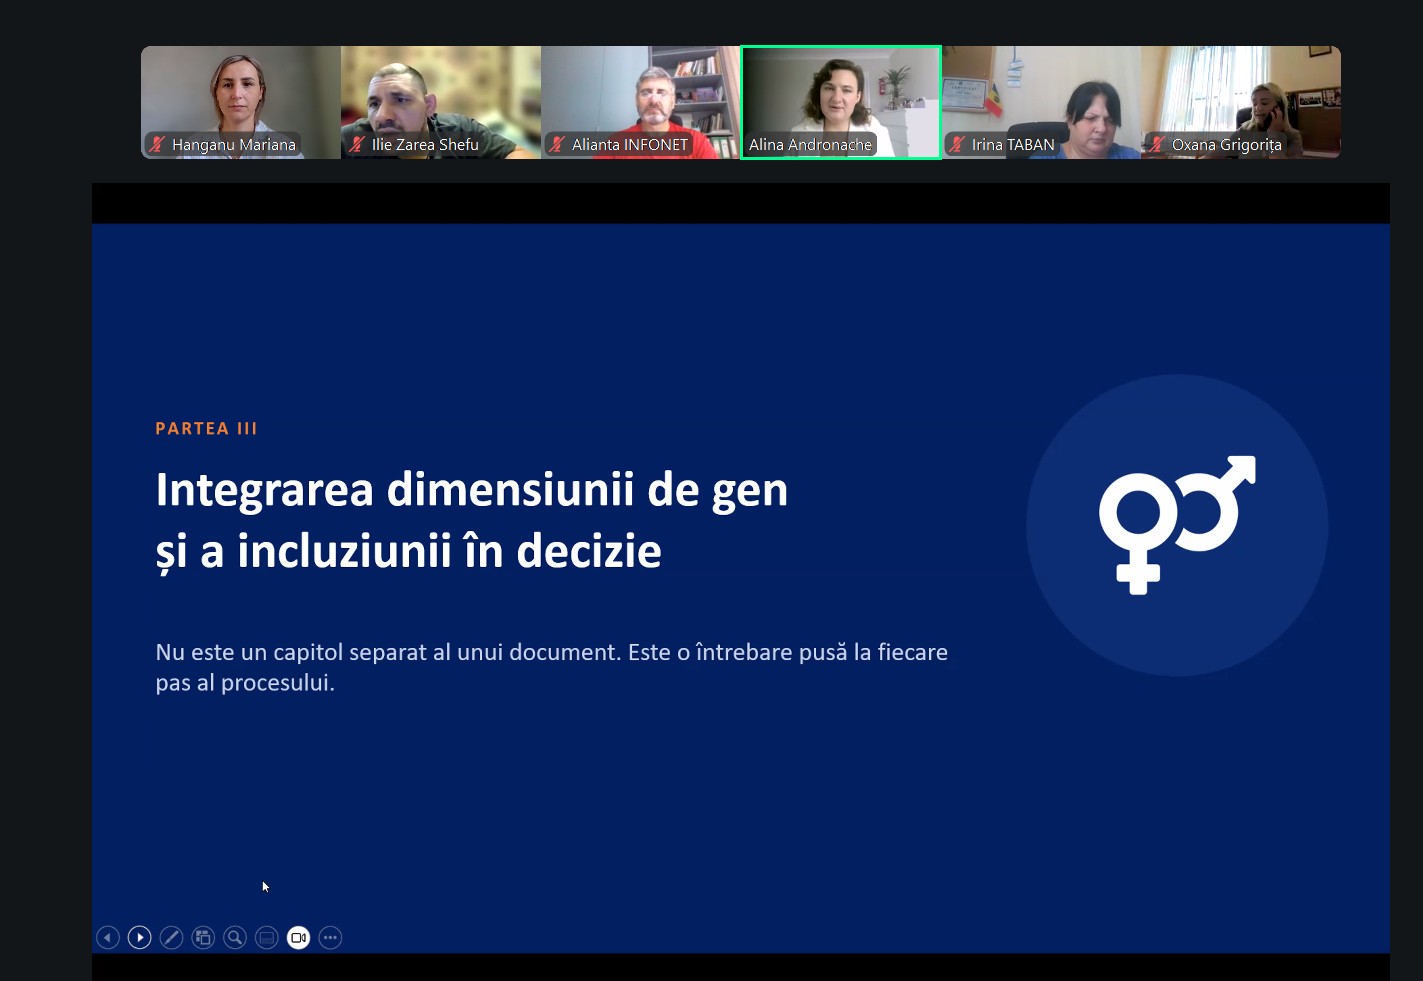Toggle the subtitles icon in slideshow toolbar

(267, 937)
